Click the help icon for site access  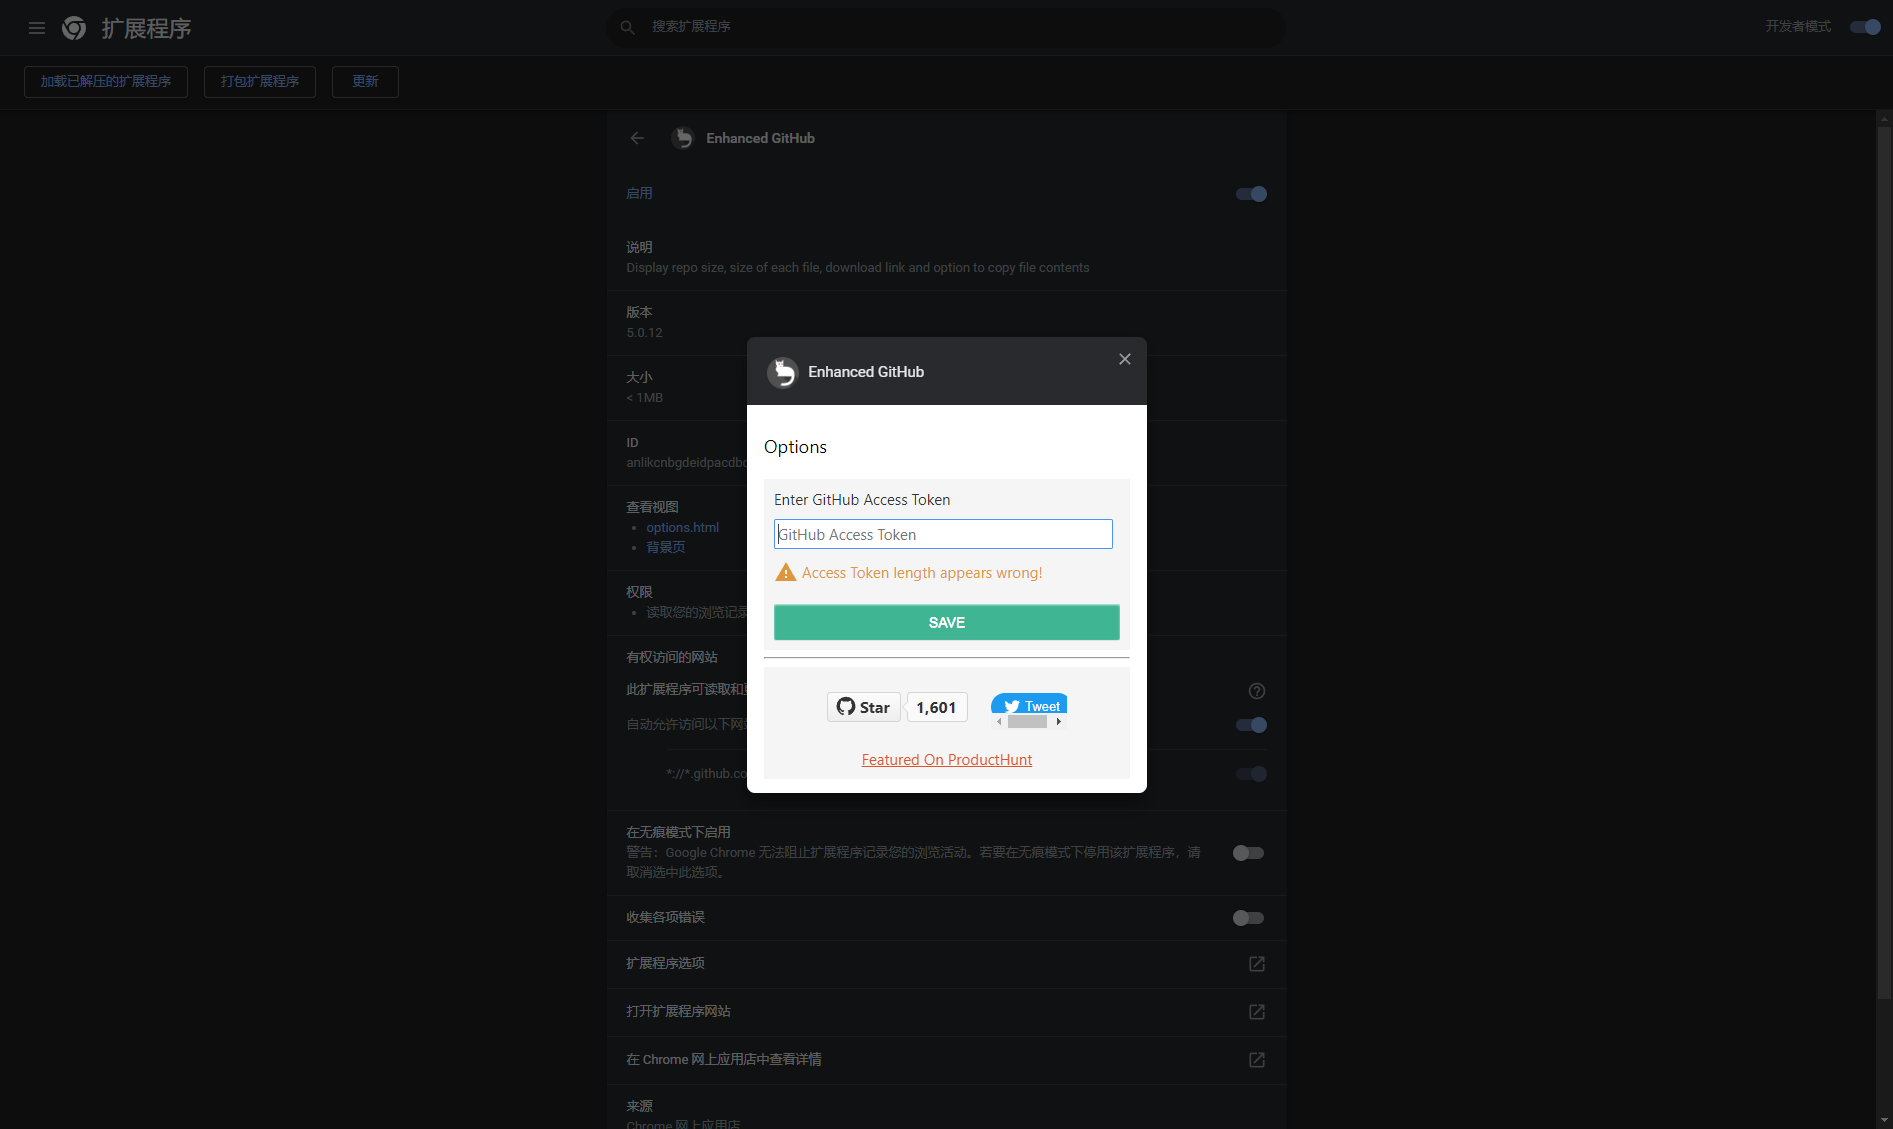(x=1257, y=691)
